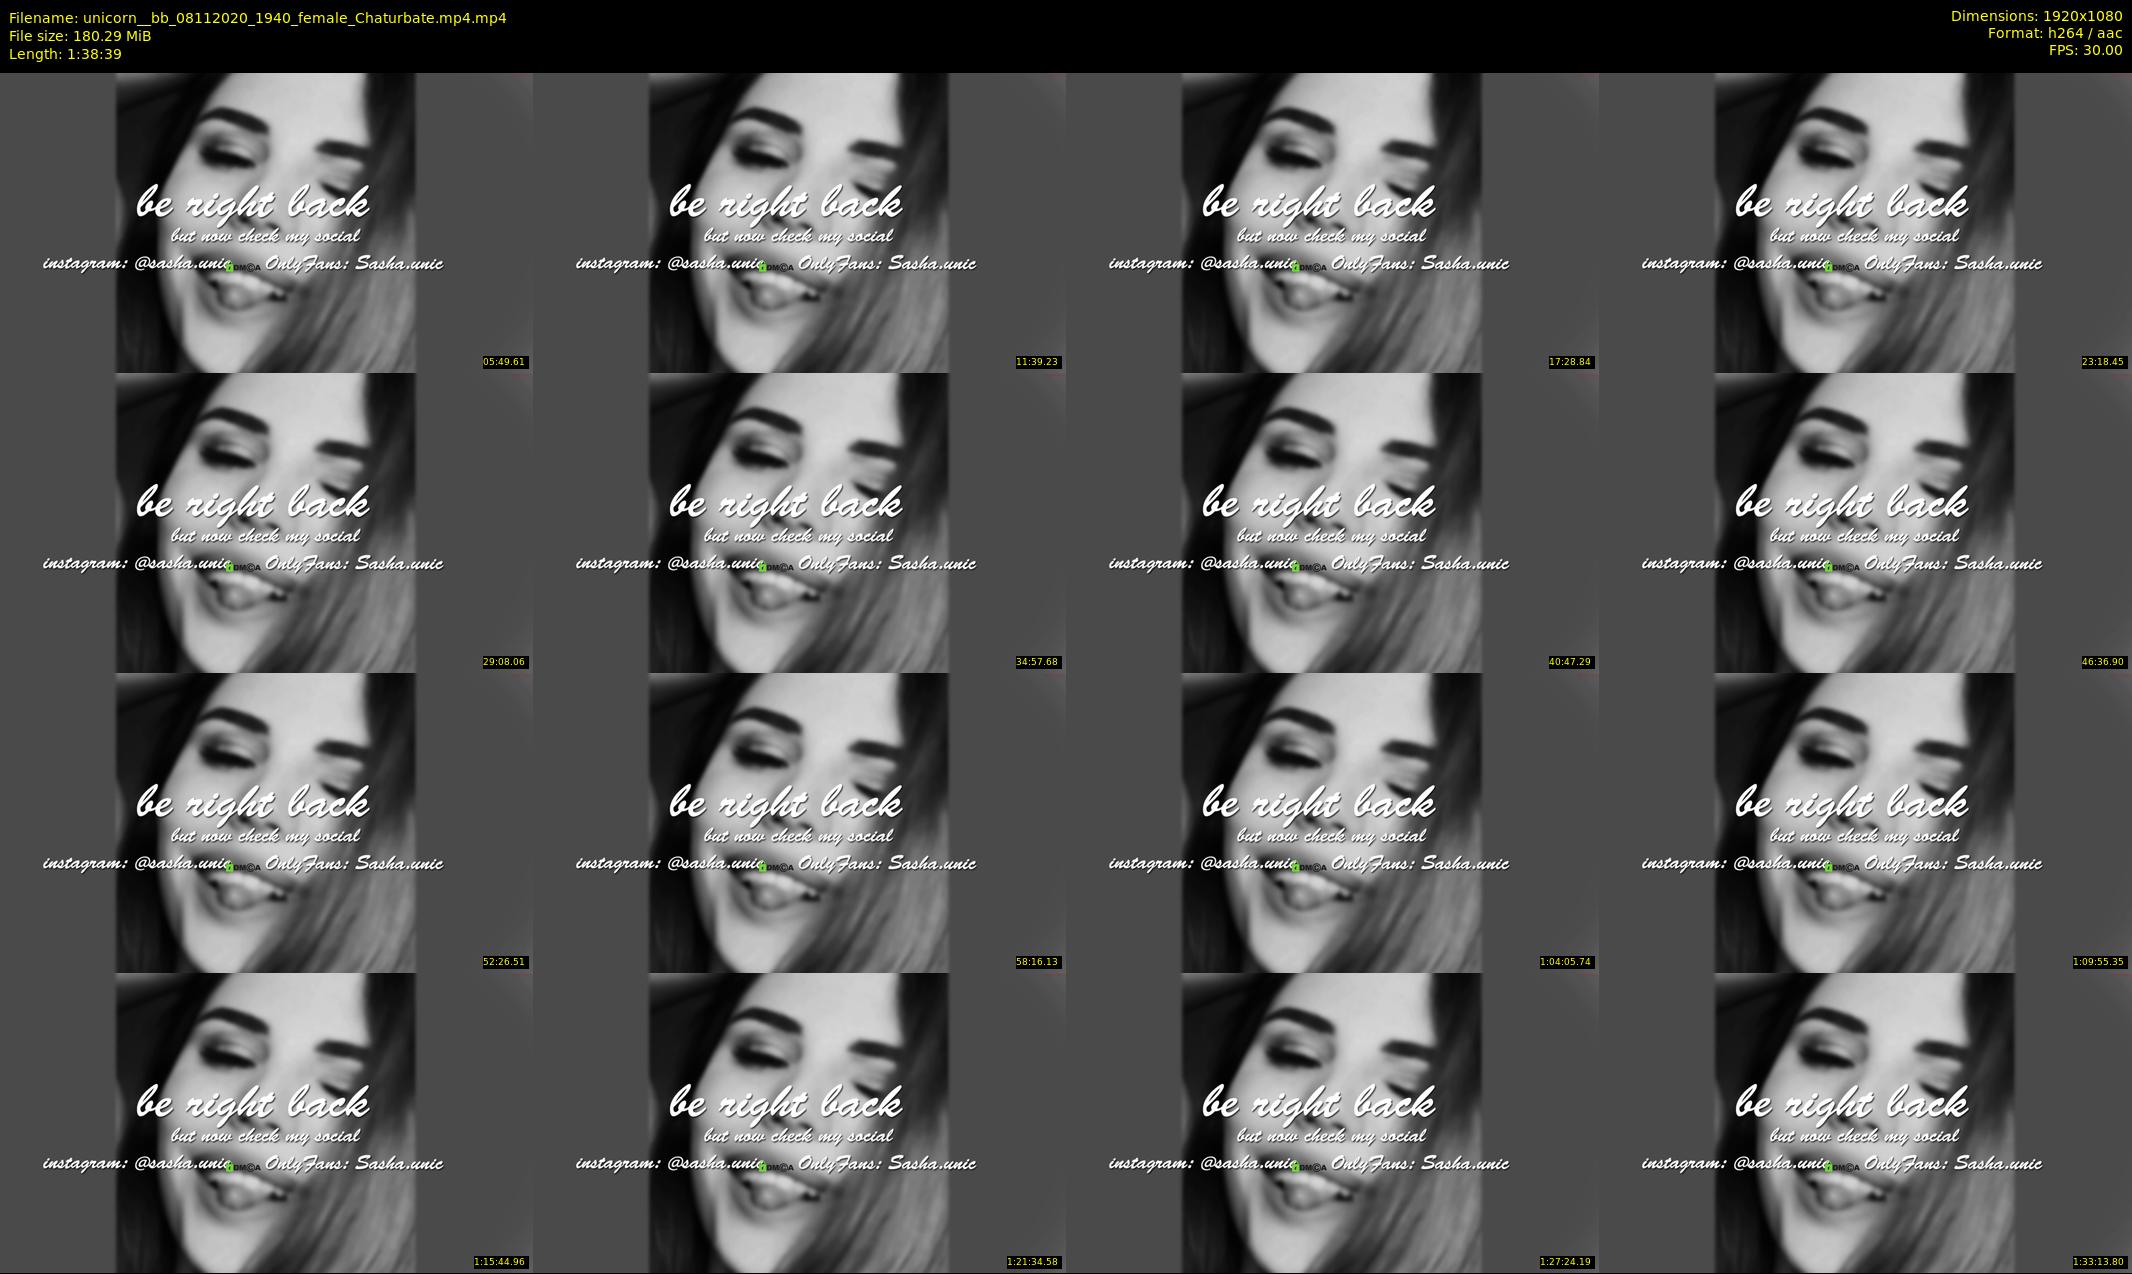Click the File size 180.29 MiB text
This screenshot has width=2132, height=1274.
[x=80, y=36]
